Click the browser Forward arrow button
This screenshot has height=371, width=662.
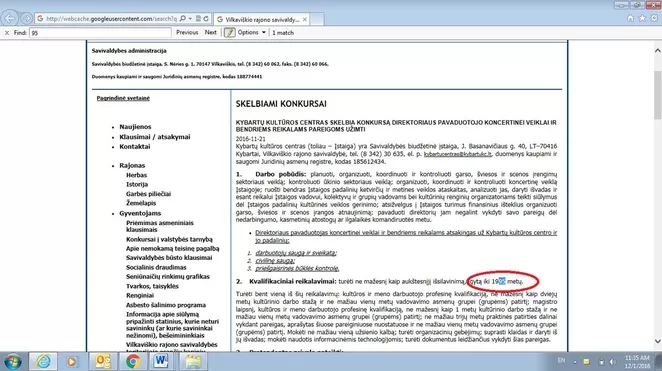(26, 19)
